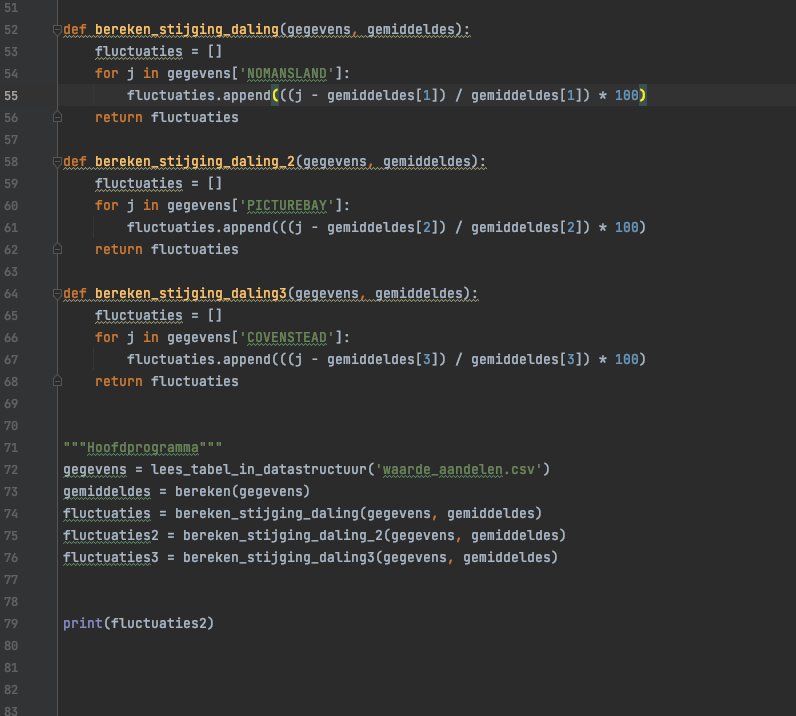
Task: Collapse the bereken_stijging_daling3 function fold marker
Action: (57, 294)
